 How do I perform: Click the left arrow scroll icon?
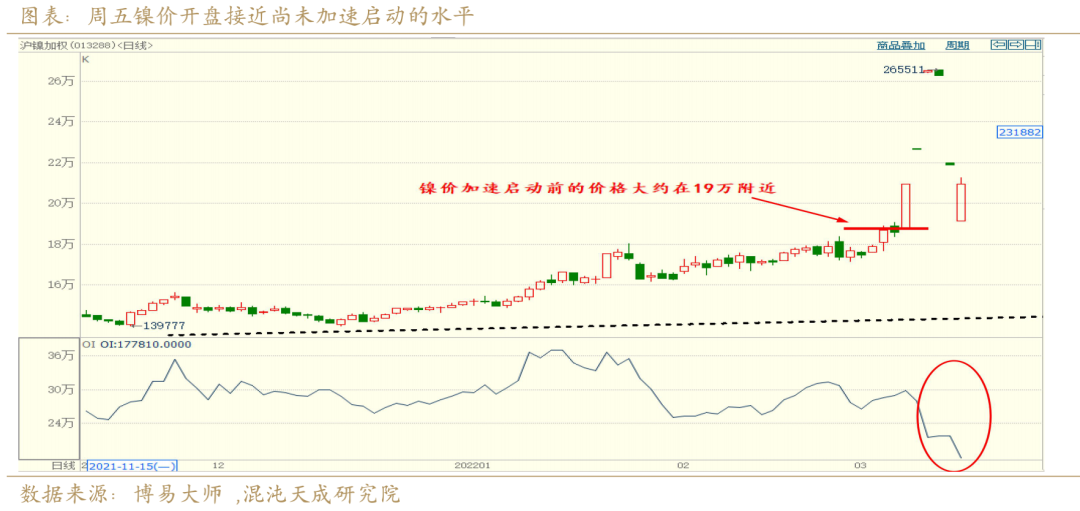click(x=999, y=45)
